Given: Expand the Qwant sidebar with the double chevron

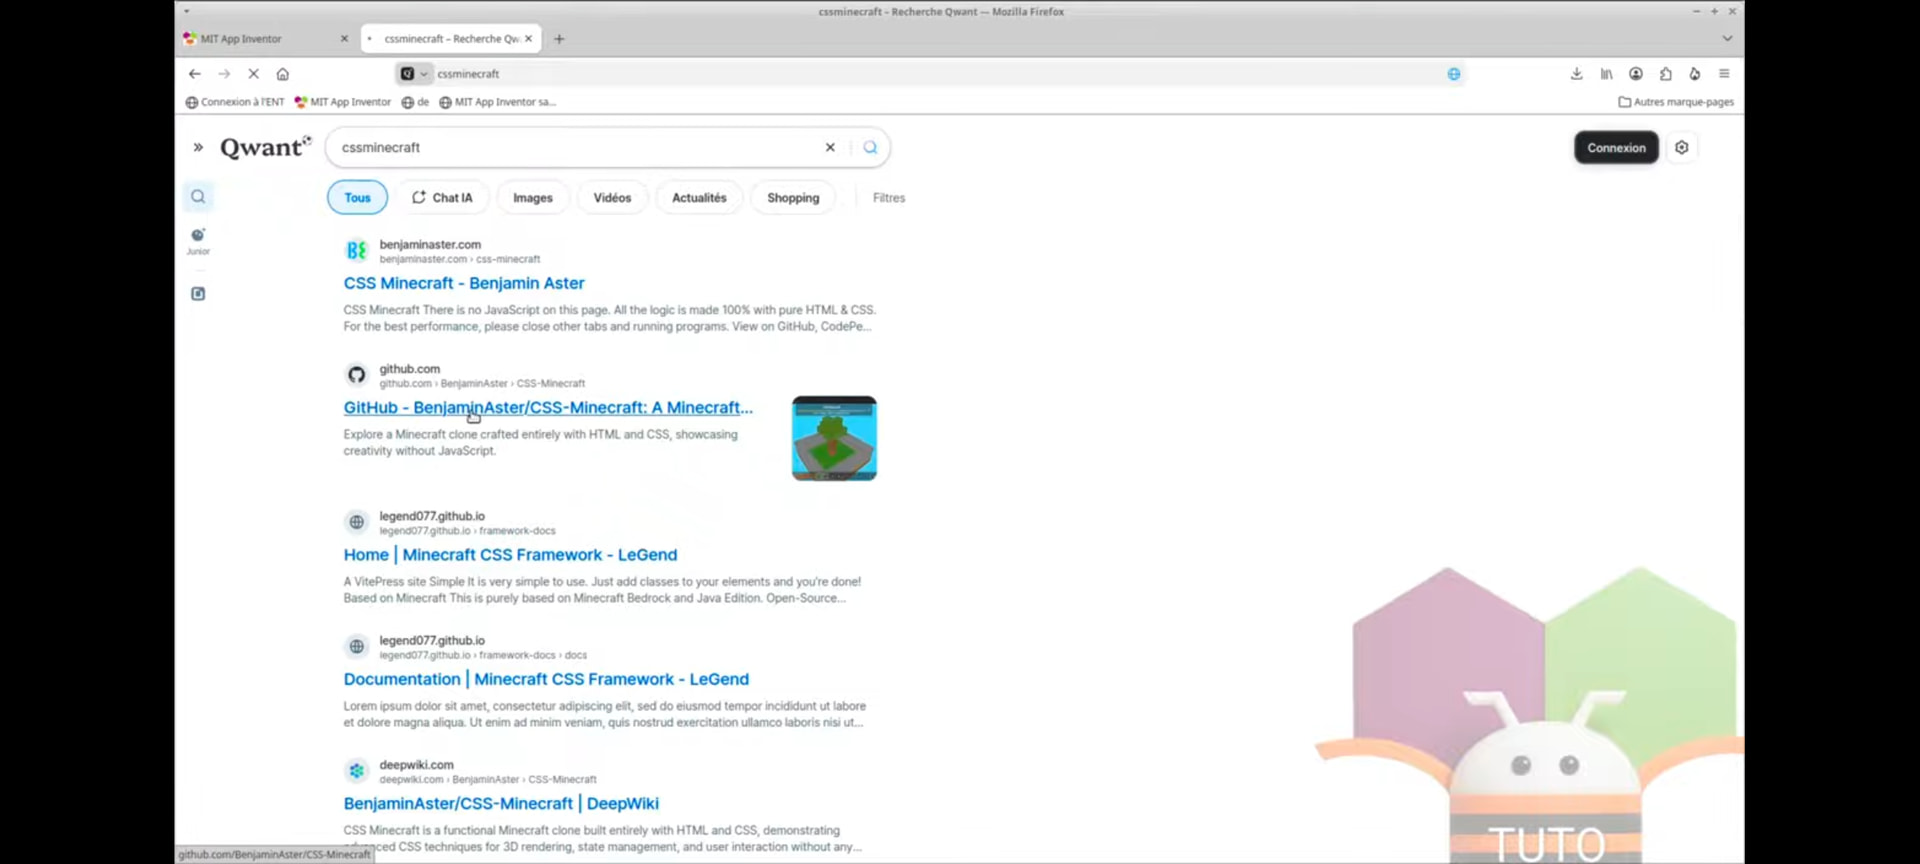Looking at the screenshot, I should click(x=198, y=148).
